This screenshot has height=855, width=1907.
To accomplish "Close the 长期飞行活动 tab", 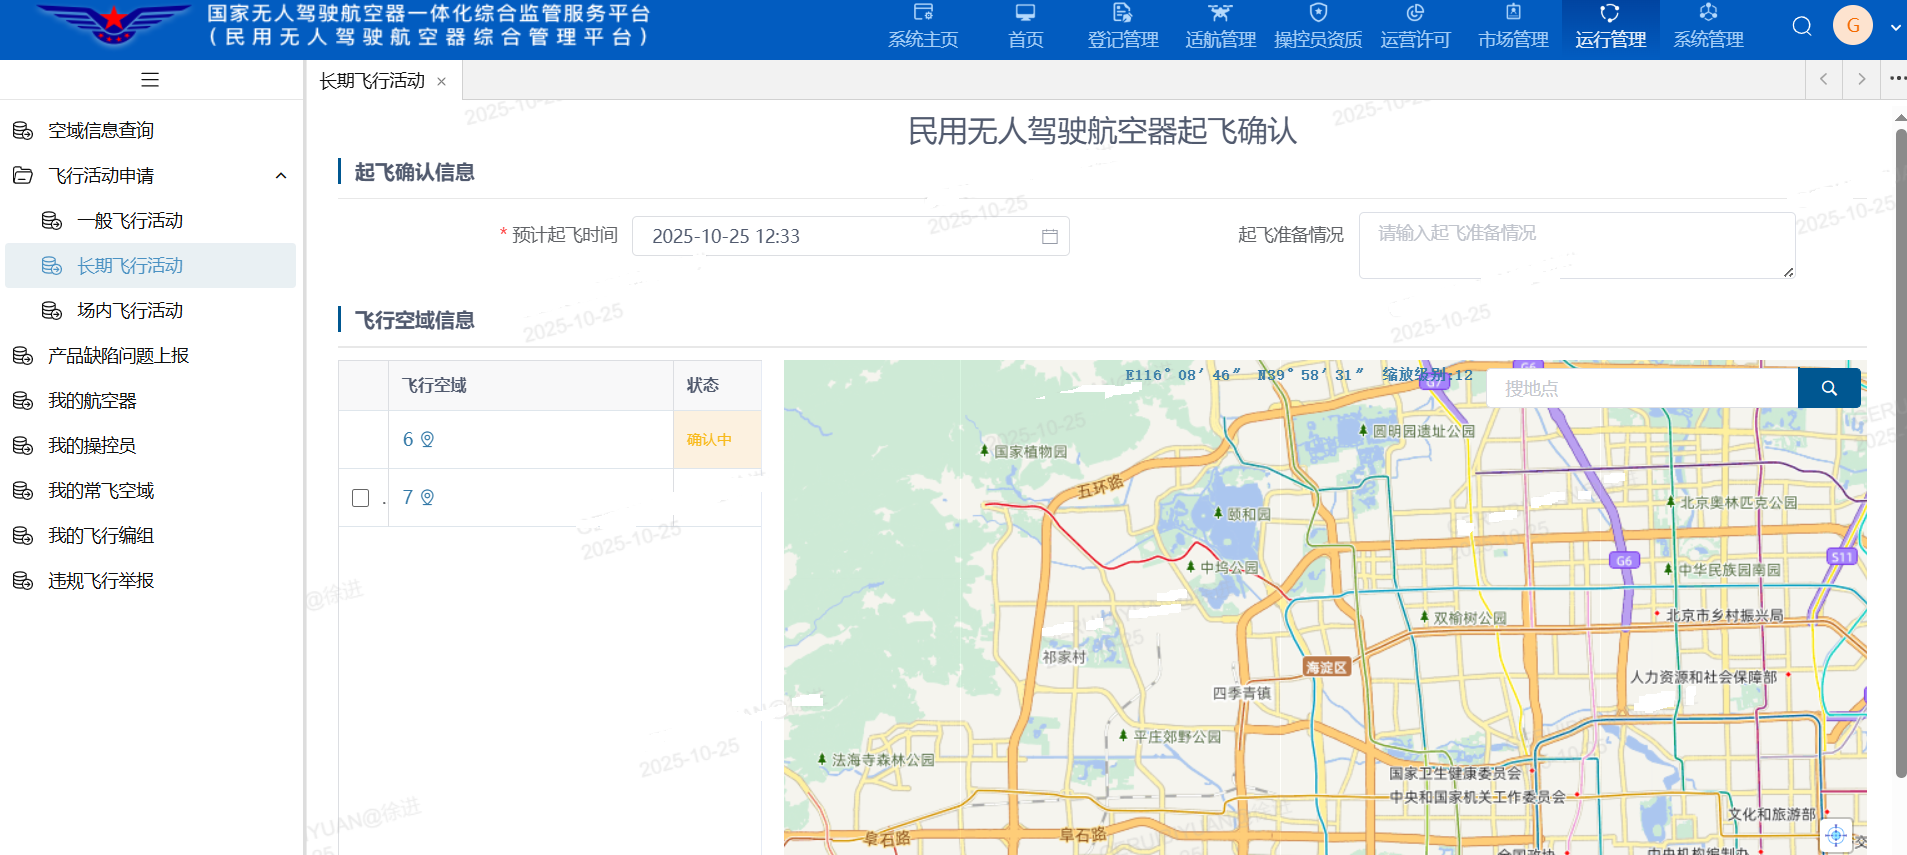I will pos(441,82).
